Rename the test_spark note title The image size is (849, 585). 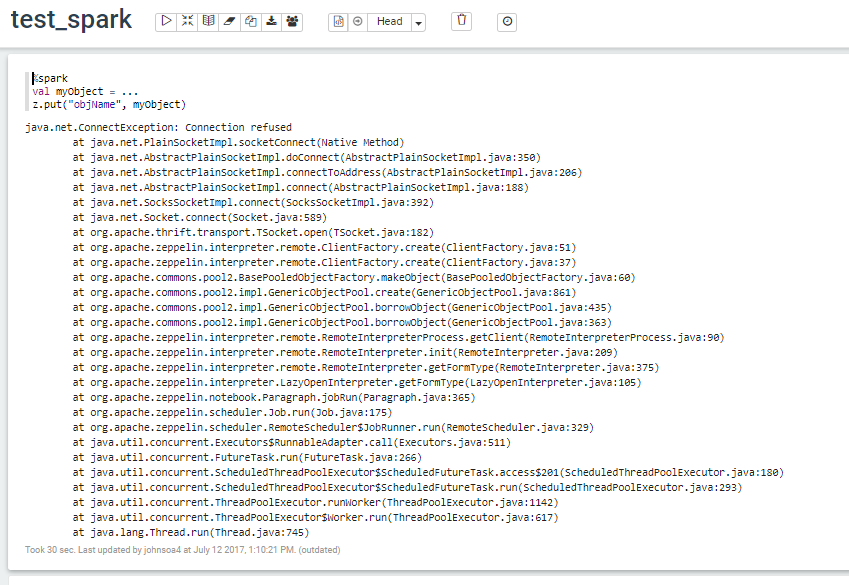point(70,19)
